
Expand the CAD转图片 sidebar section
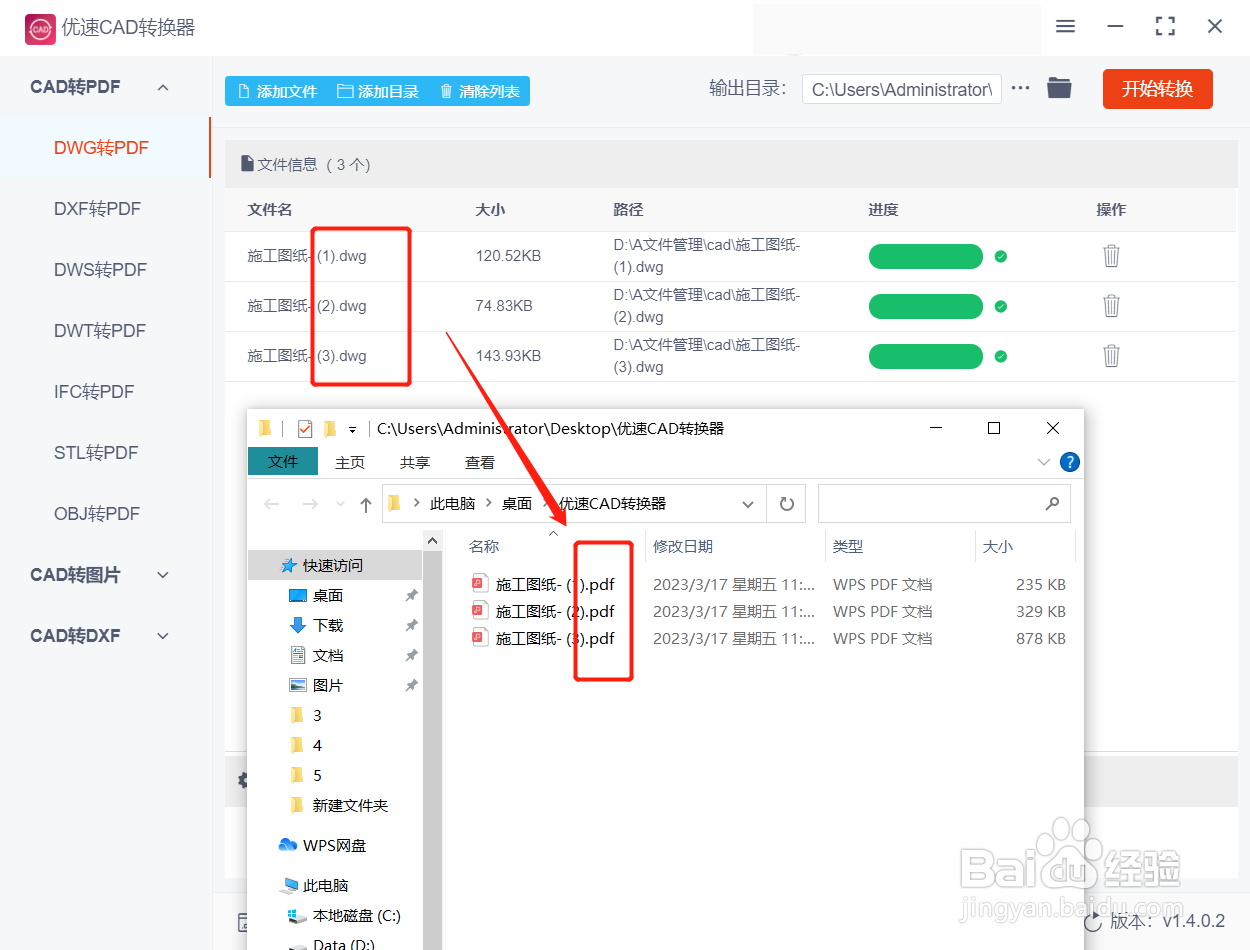point(163,575)
